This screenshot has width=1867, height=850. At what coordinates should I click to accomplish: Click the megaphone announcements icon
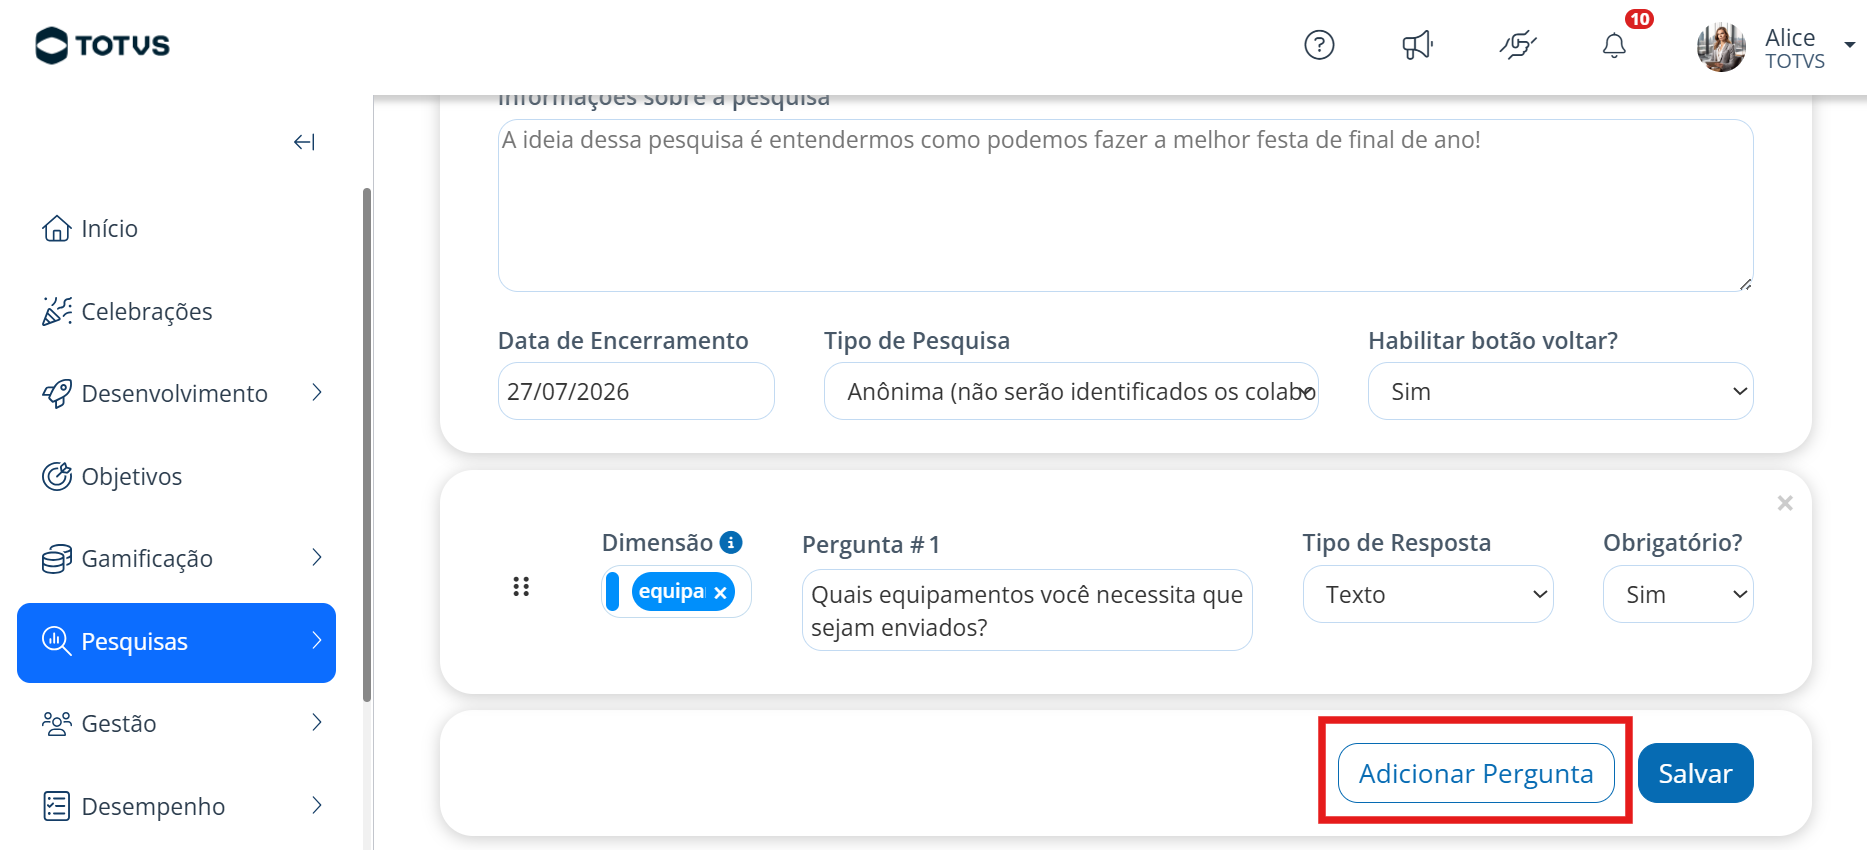coord(1417,45)
